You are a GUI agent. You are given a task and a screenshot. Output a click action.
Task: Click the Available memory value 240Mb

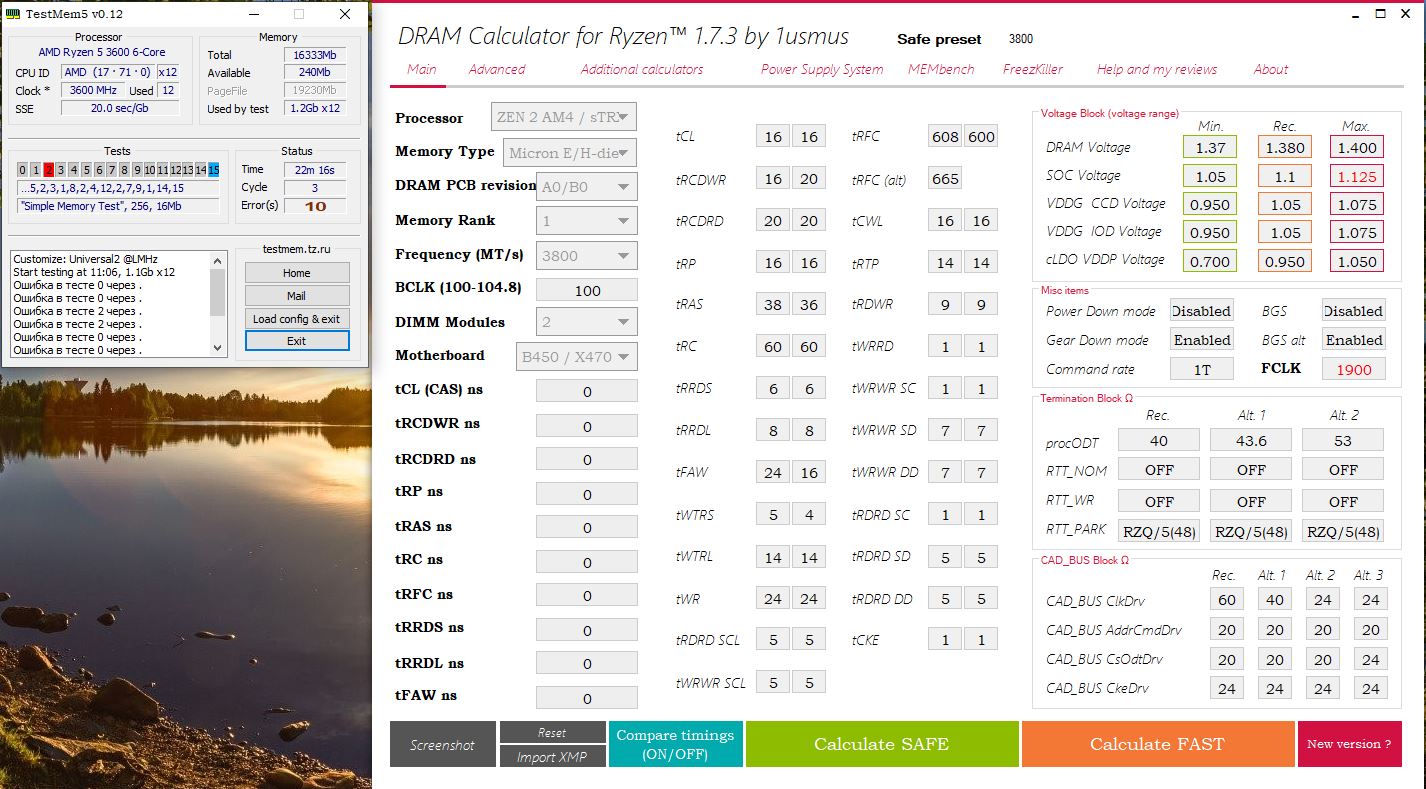315,73
